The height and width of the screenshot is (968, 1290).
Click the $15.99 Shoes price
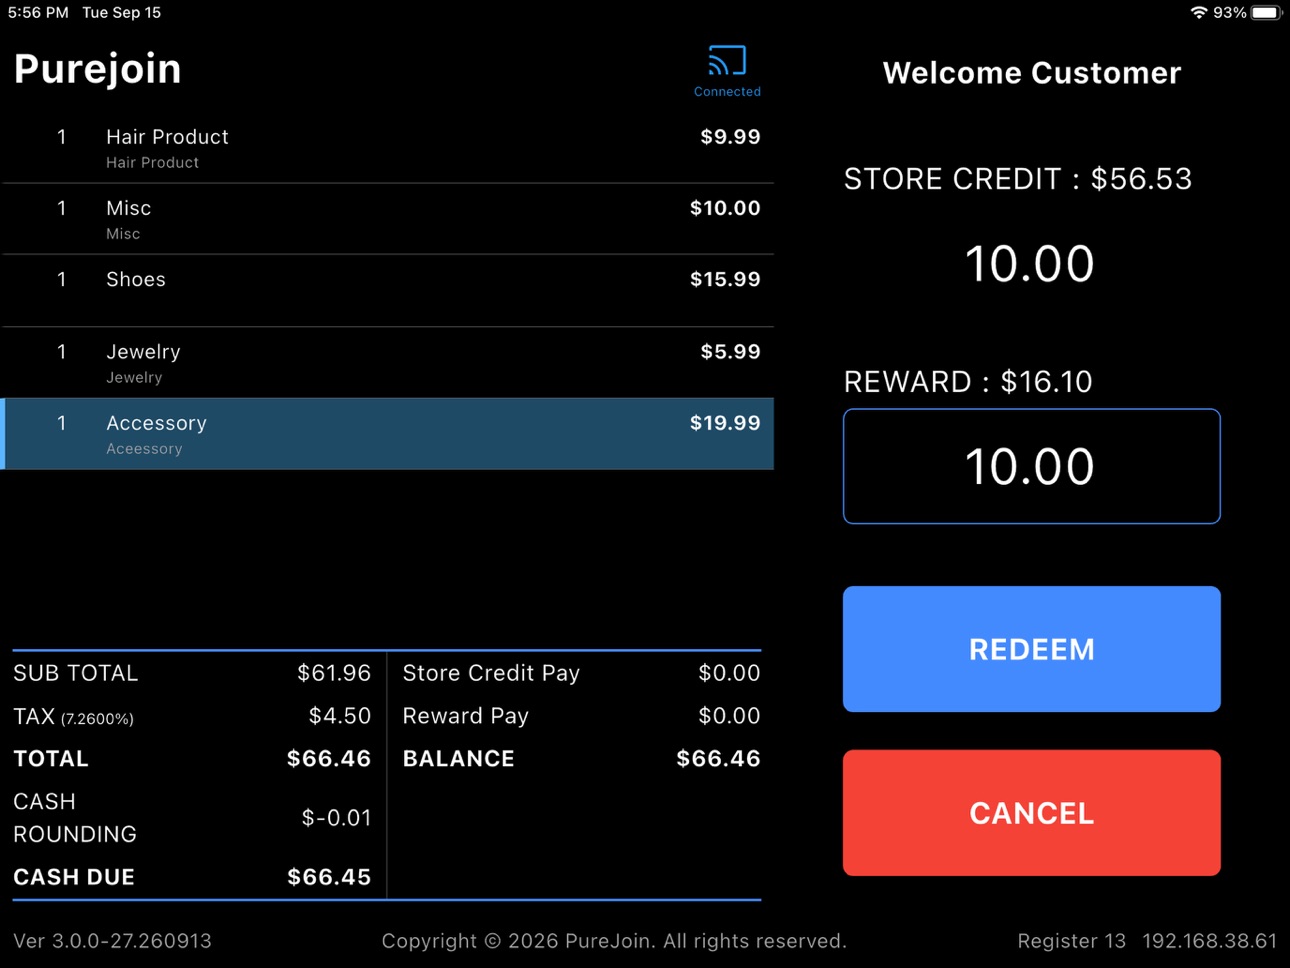click(725, 280)
